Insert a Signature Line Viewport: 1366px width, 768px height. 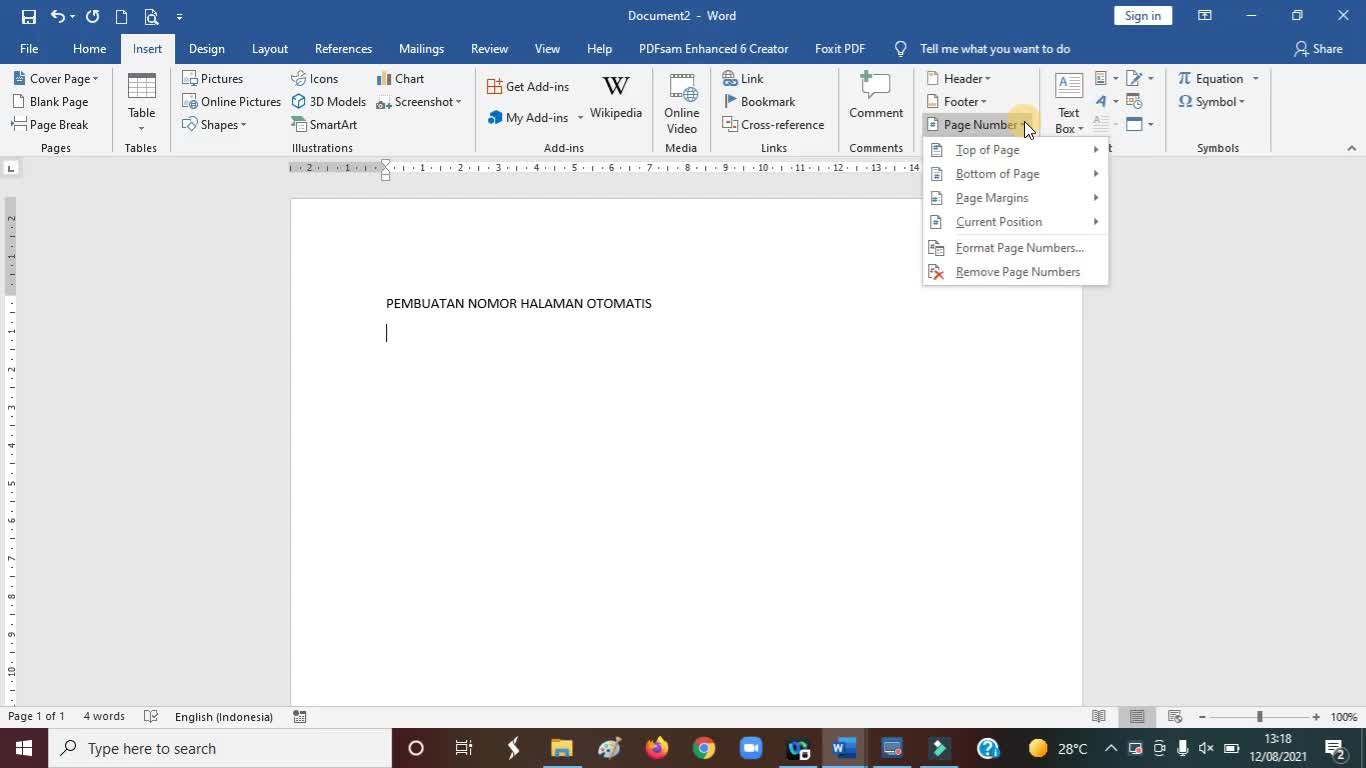[x=1139, y=79]
